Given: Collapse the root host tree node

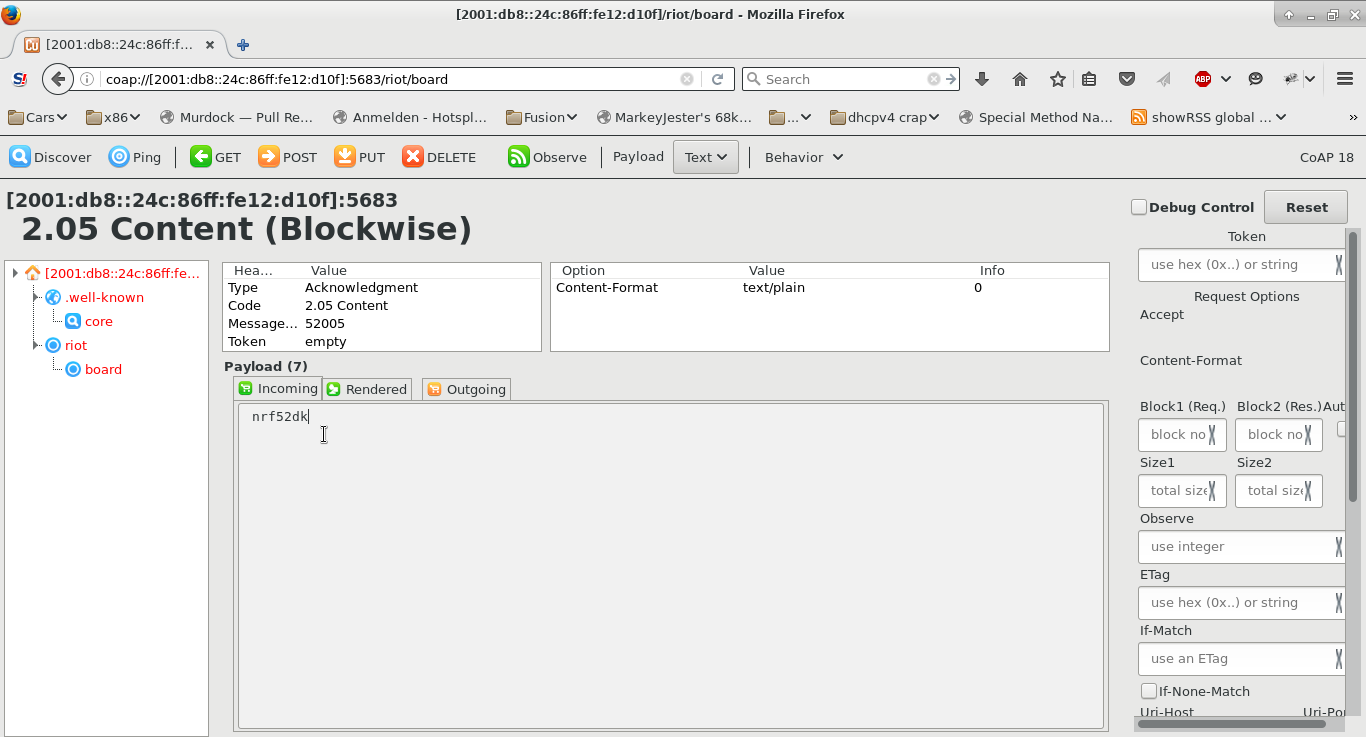Looking at the screenshot, I should tap(15, 273).
